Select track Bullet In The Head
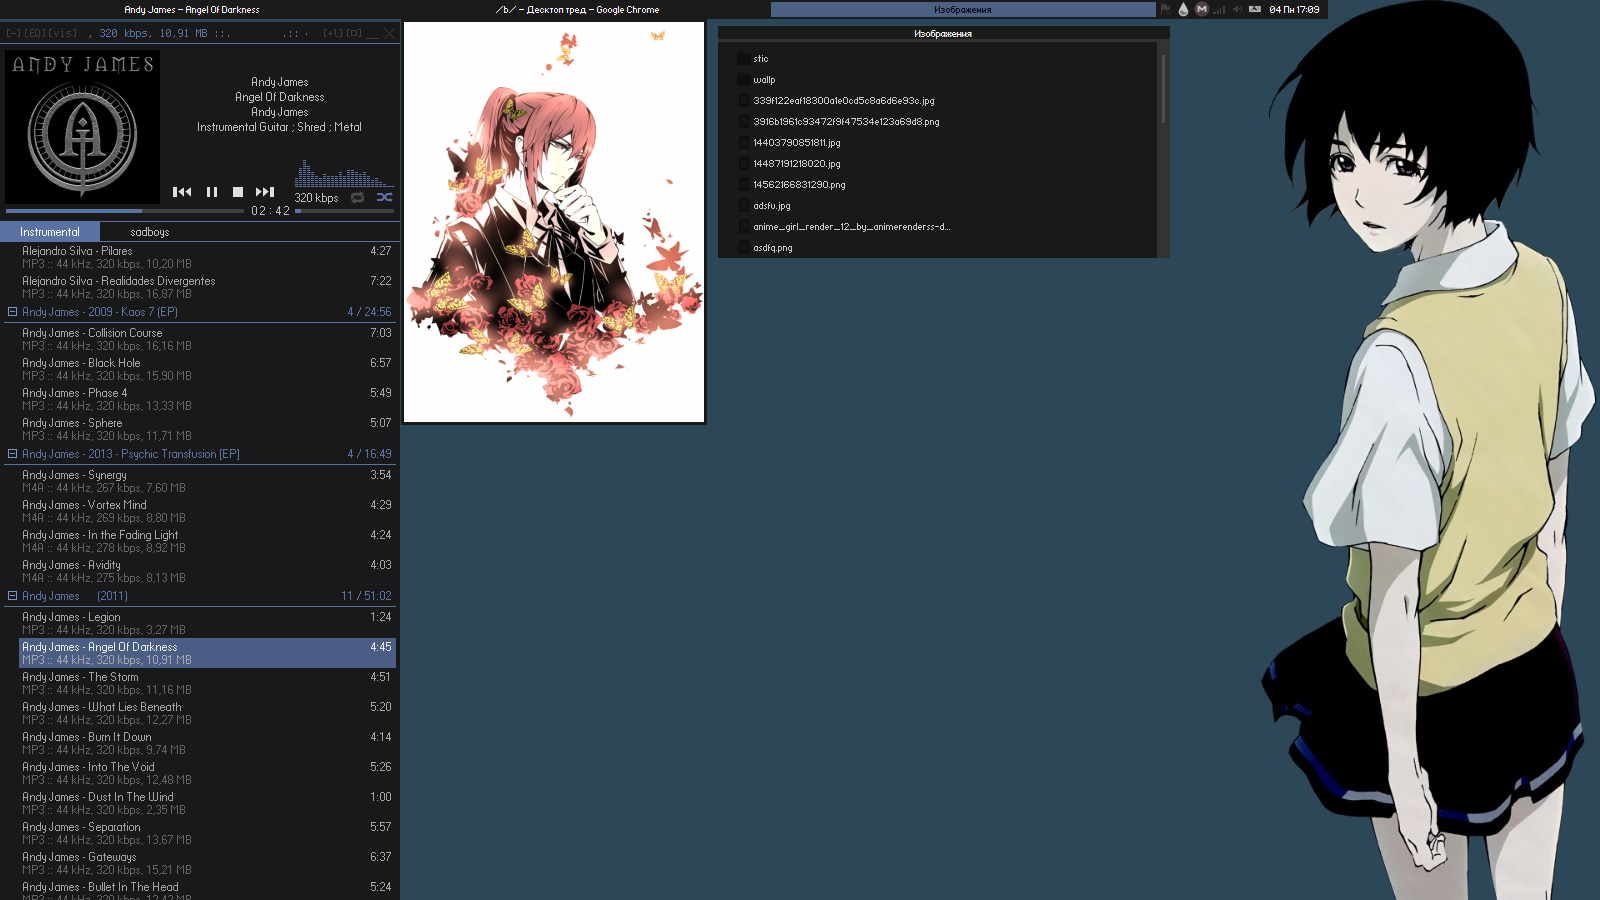 [x=207, y=890]
